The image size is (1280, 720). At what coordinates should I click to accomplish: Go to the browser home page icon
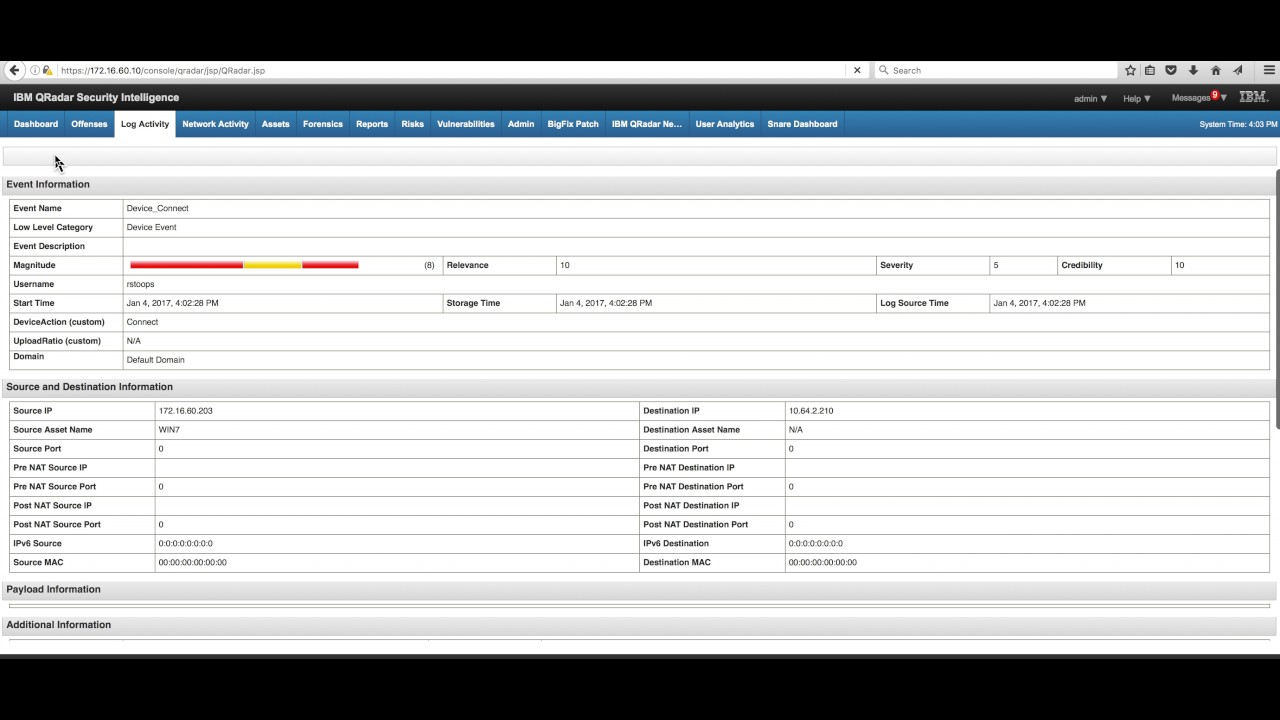(x=1216, y=70)
